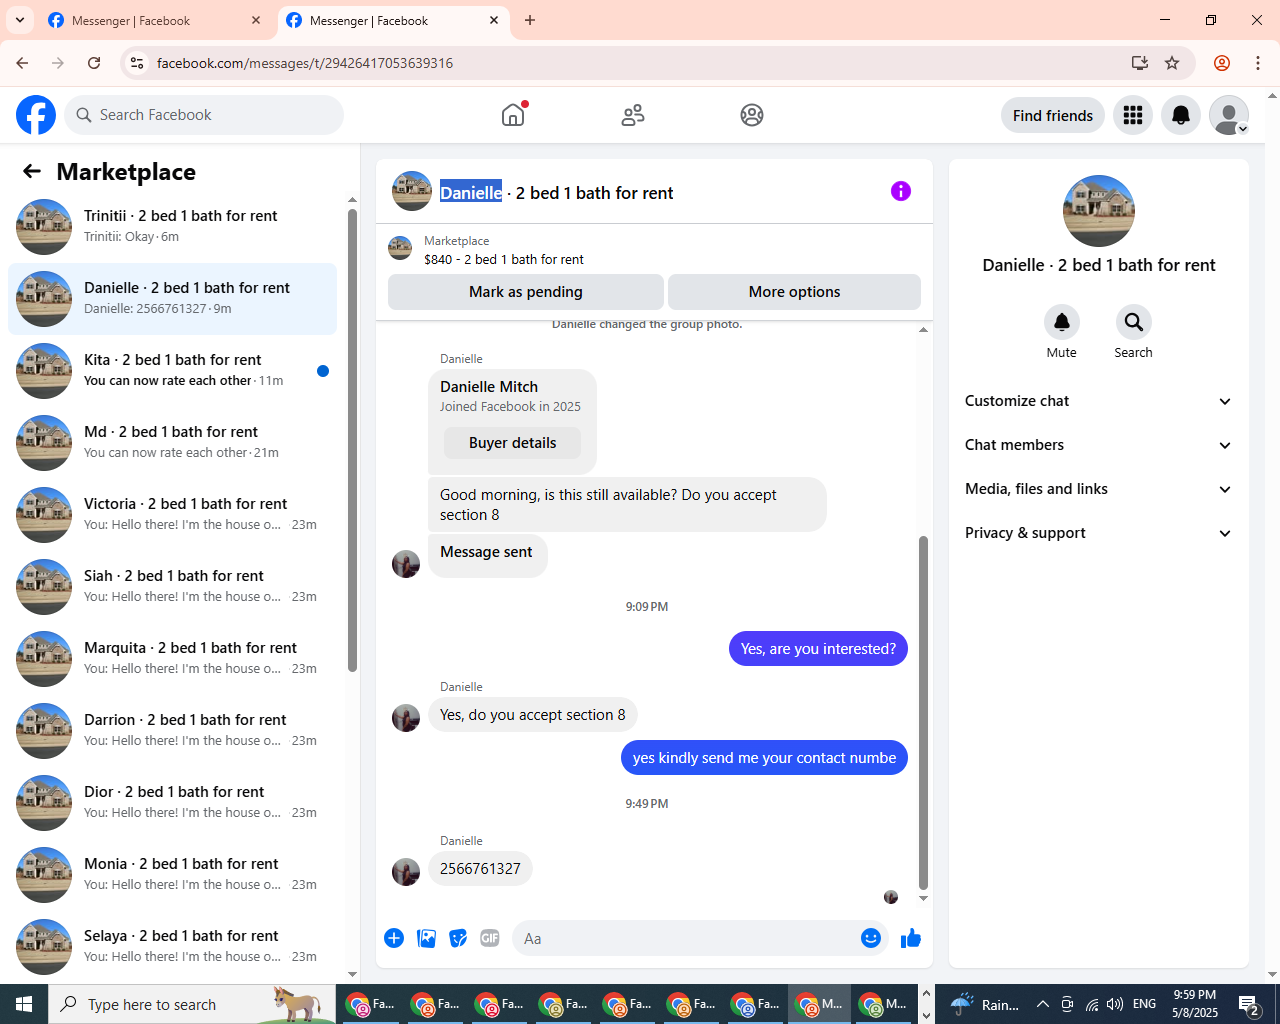Go to the Home feed icon

pos(513,115)
